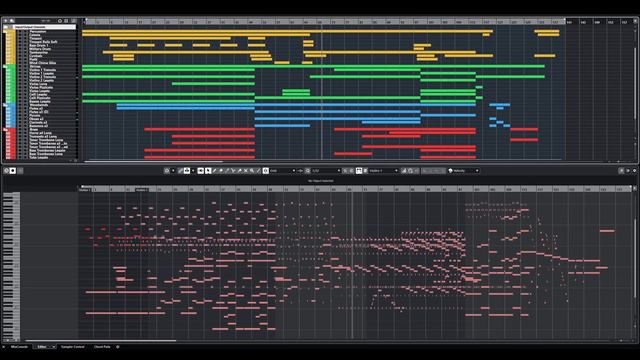Image resolution: width=640 pixels, height=360 pixels.
Task: Click selected track name field atop track list
Action: [44, 27]
